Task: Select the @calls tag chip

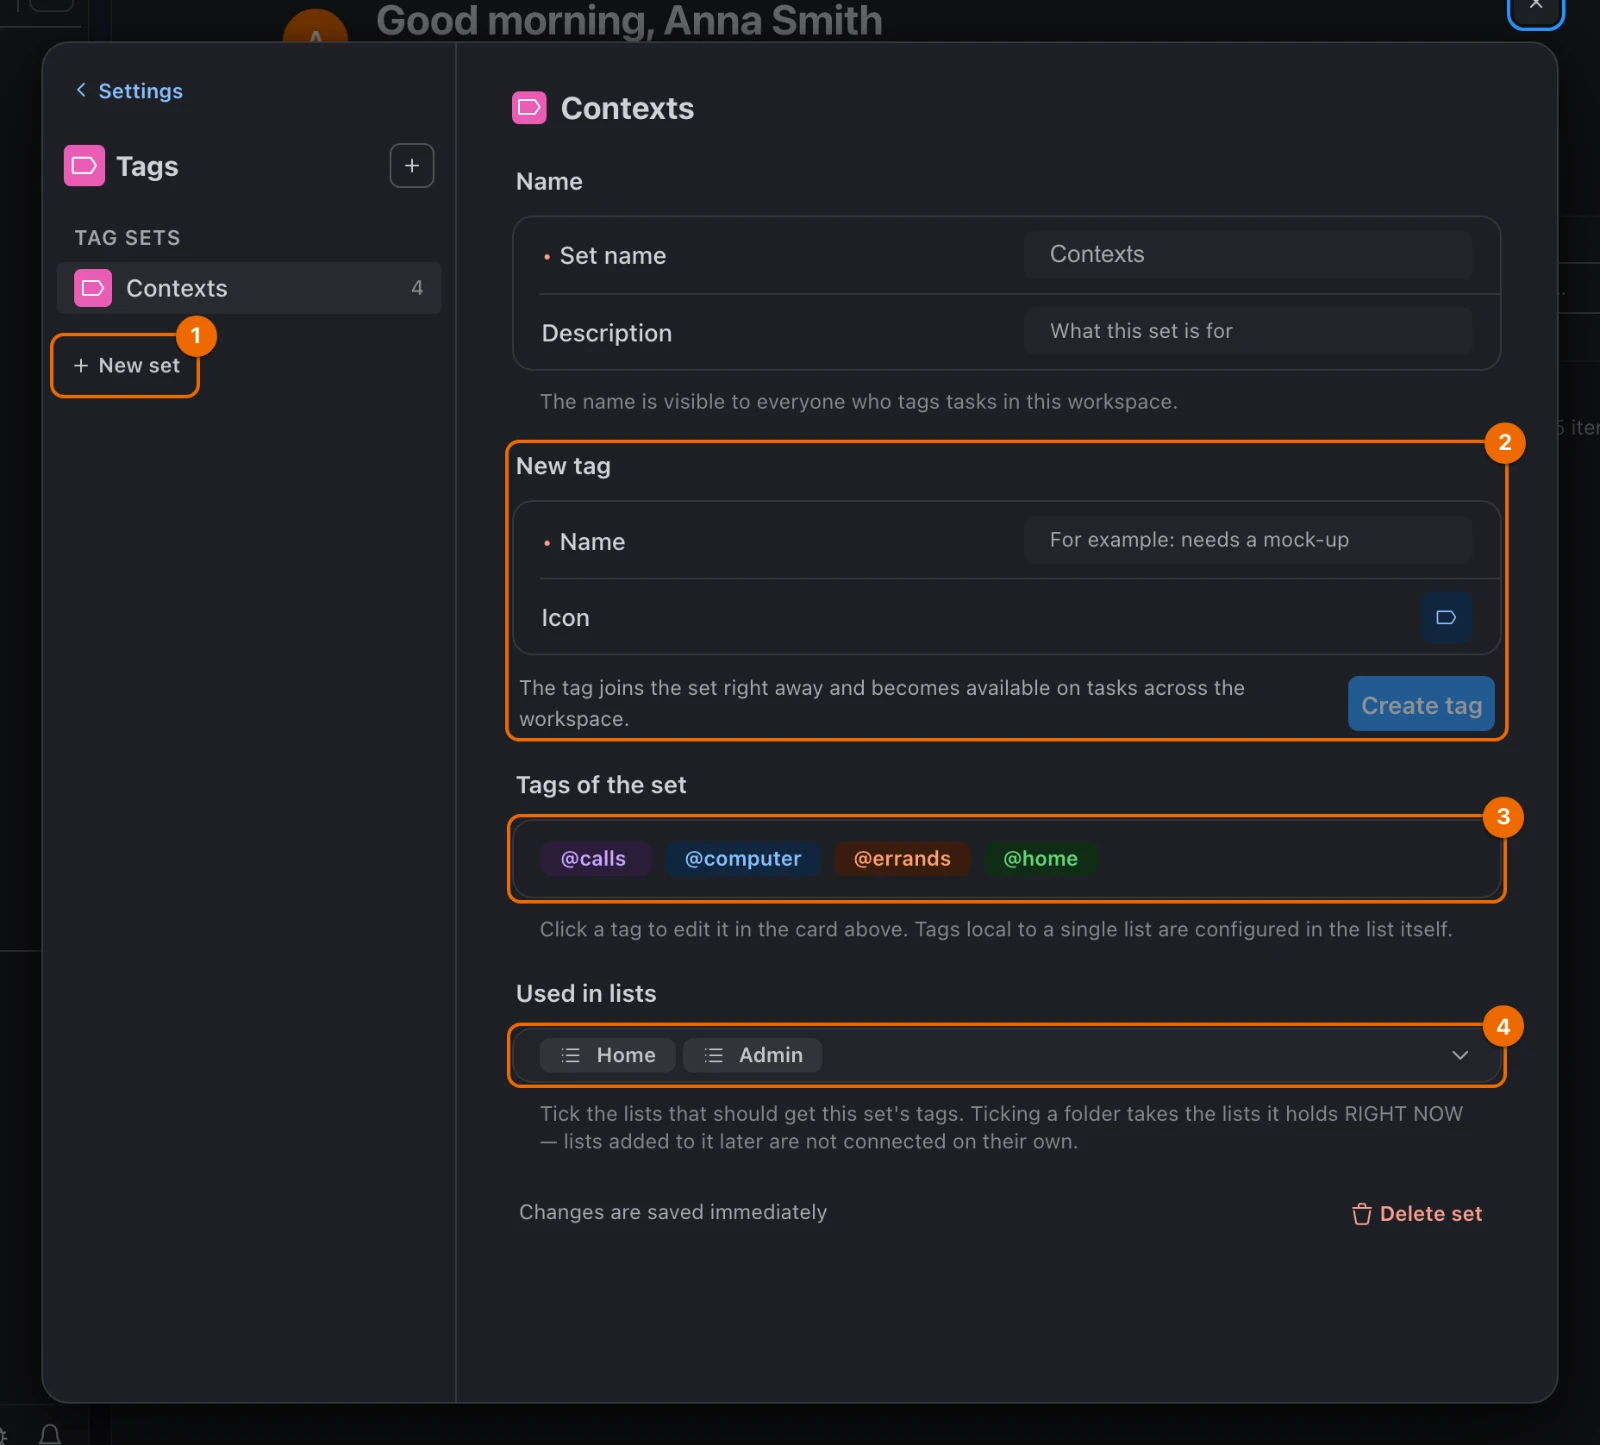Action: [x=594, y=859]
